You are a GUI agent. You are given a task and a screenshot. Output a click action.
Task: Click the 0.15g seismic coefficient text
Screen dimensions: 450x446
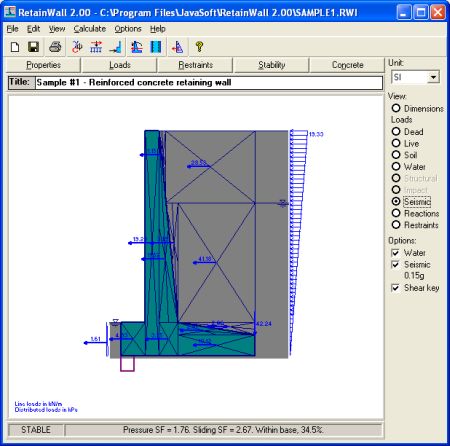click(414, 276)
